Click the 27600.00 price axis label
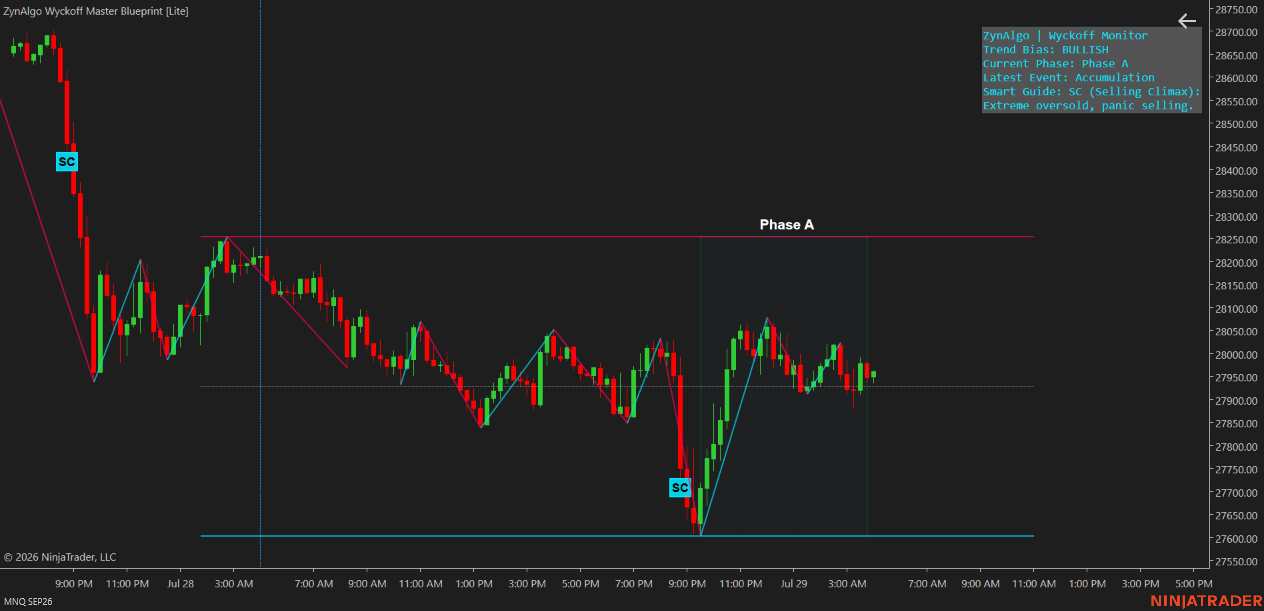The width and height of the screenshot is (1264, 611). click(x=1236, y=539)
